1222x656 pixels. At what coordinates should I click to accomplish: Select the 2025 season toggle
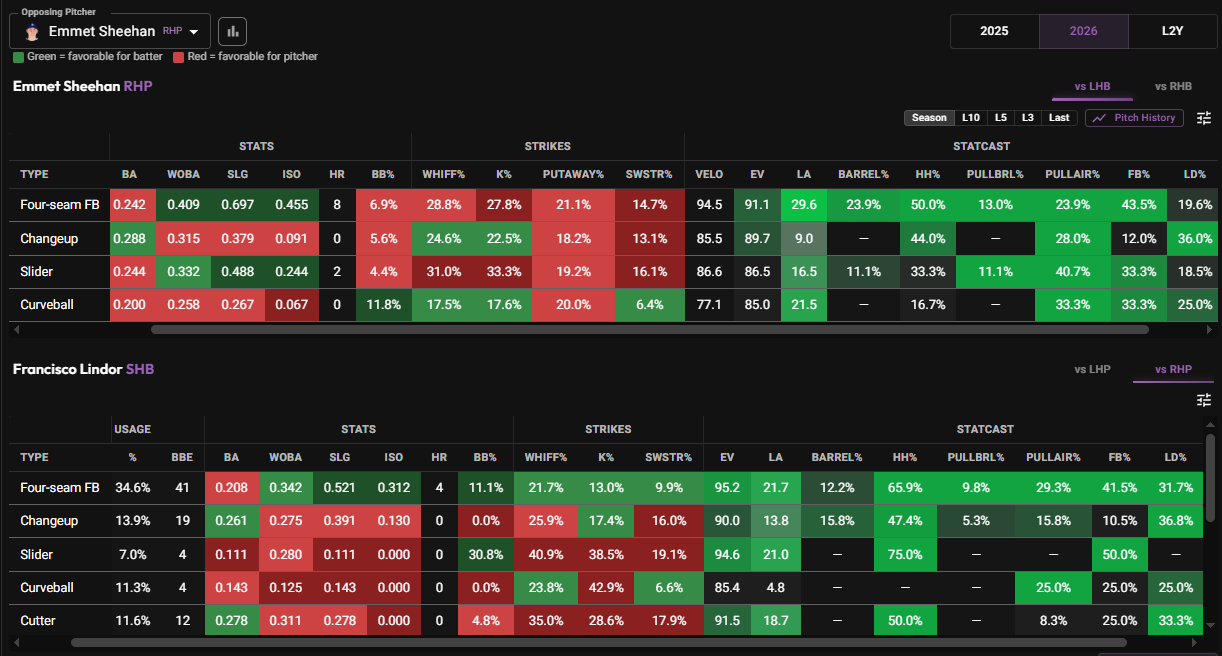[994, 31]
